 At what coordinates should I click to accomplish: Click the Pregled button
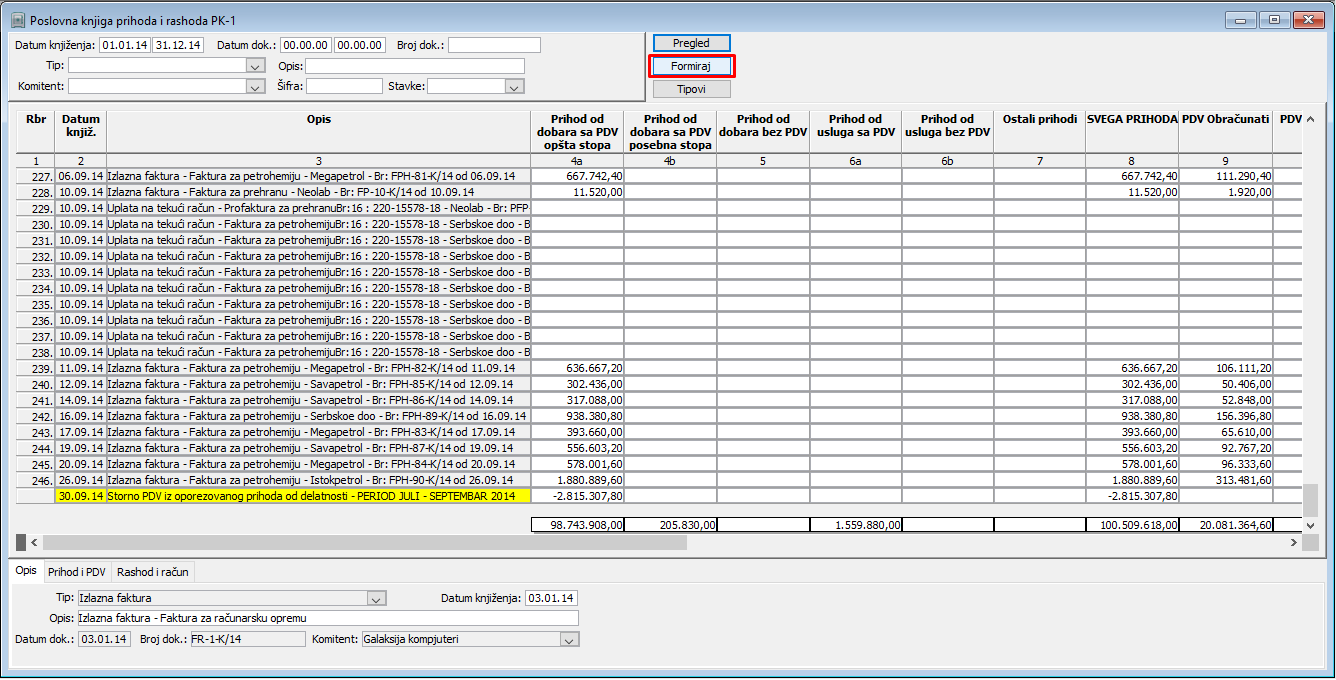coord(691,43)
